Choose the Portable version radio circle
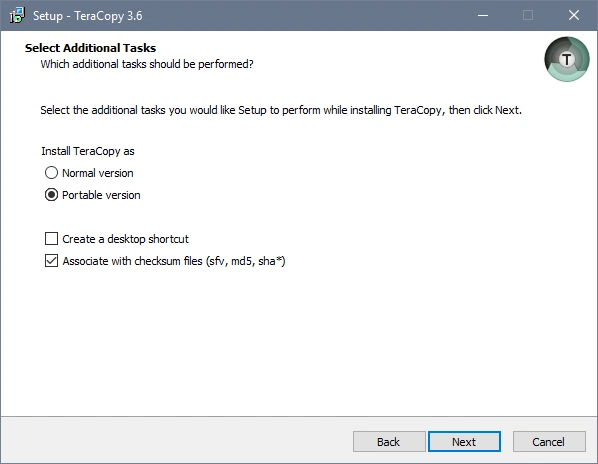The image size is (598, 464). [51, 195]
